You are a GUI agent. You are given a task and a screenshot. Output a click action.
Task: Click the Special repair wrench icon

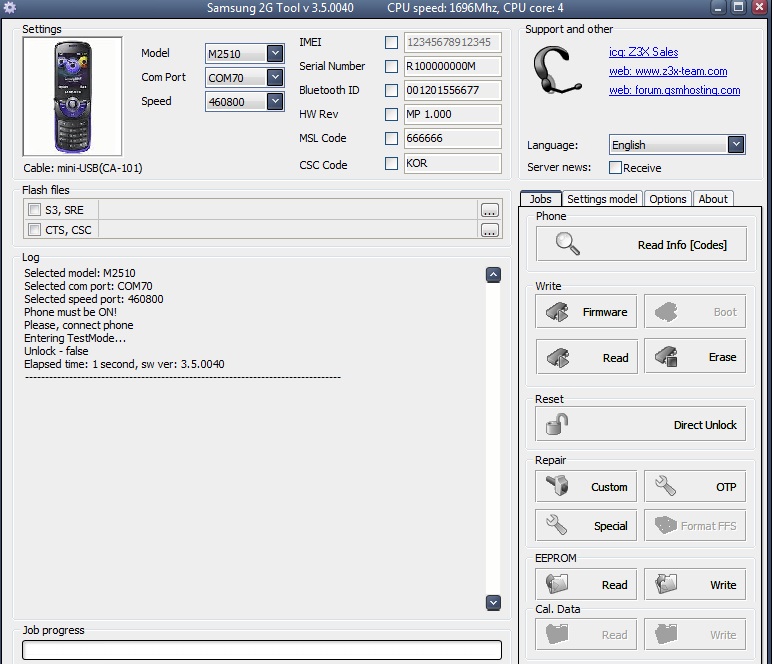[x=556, y=524]
